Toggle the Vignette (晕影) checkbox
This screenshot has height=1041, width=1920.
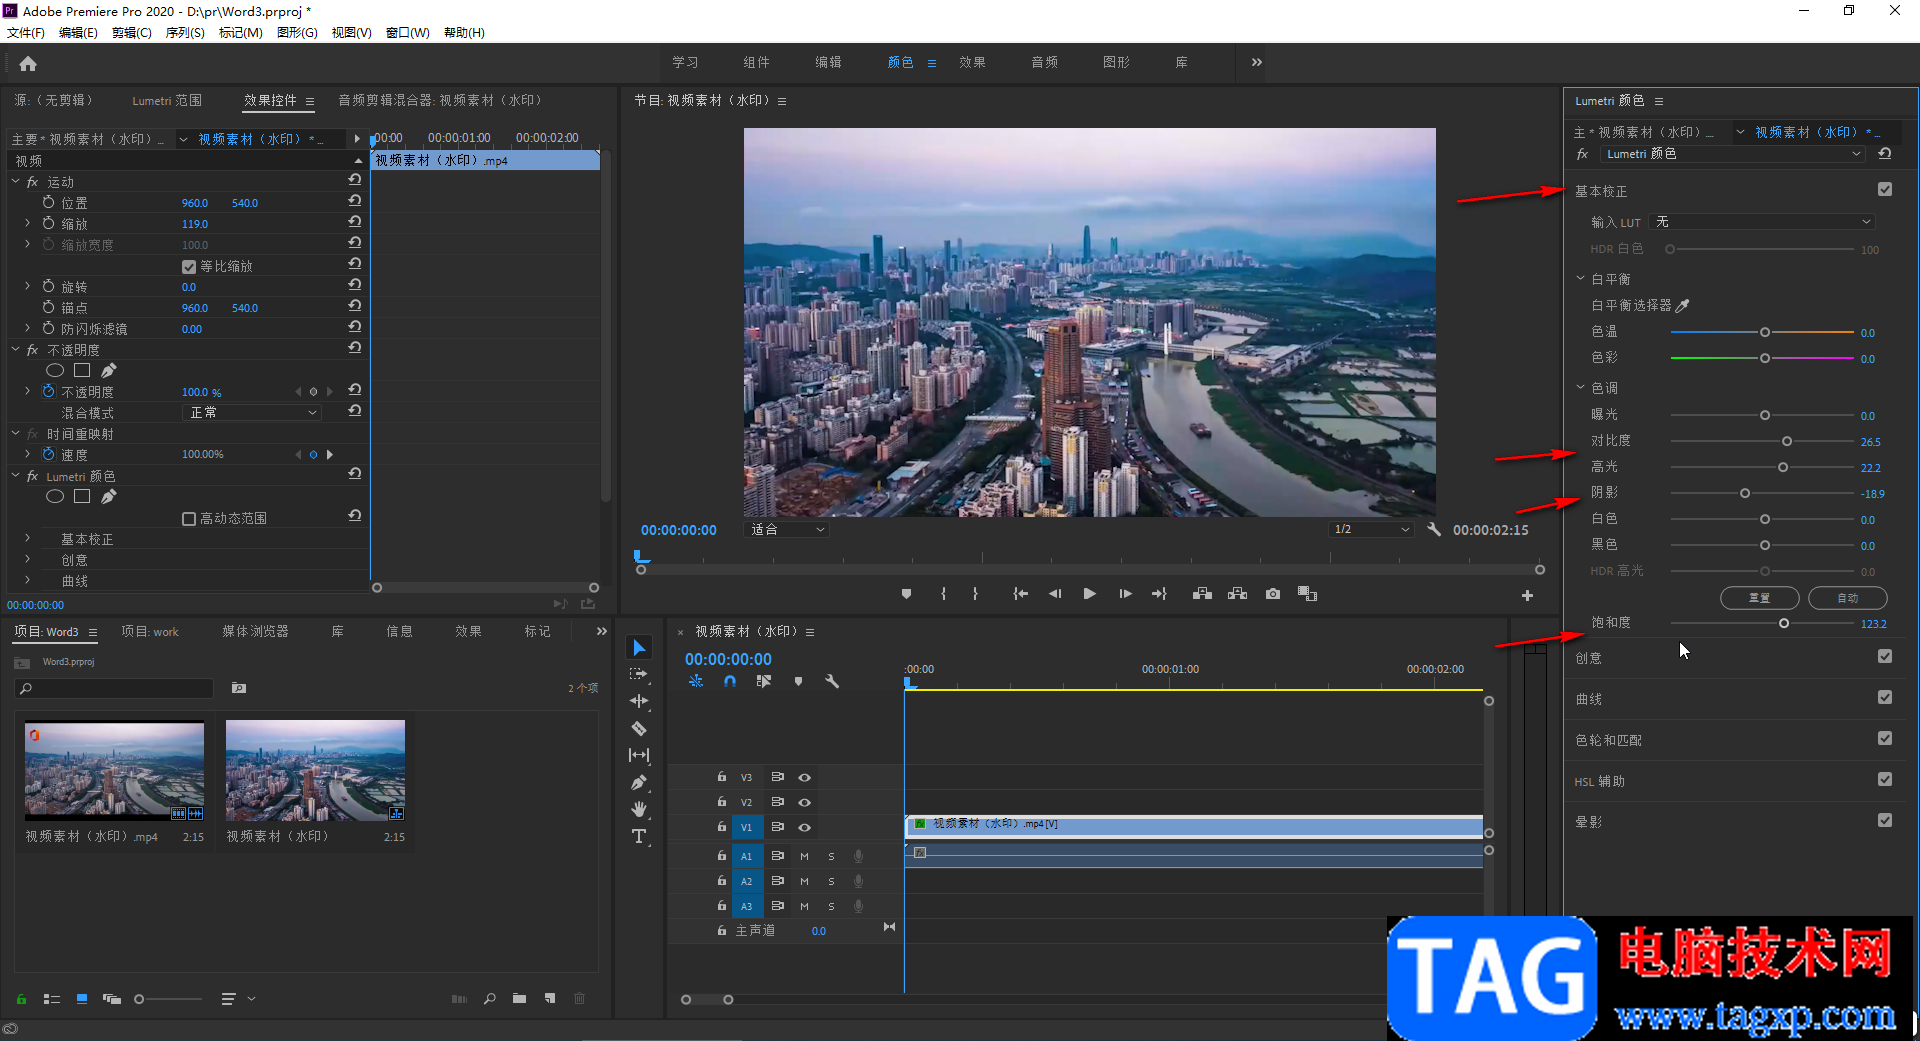pyautogui.click(x=1885, y=820)
